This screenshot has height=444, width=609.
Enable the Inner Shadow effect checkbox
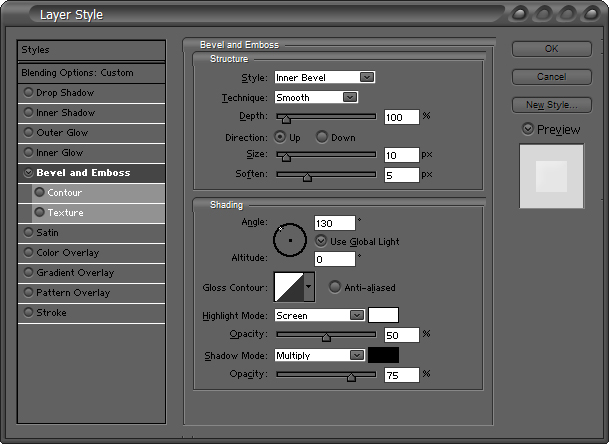click(28, 112)
